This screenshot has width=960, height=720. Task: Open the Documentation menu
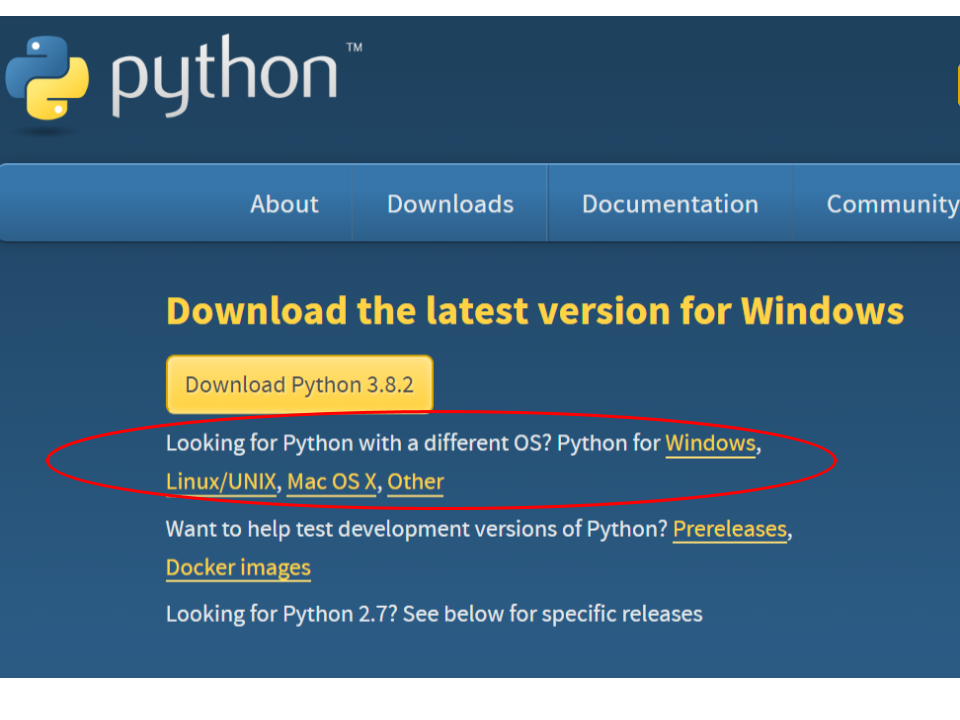click(670, 204)
